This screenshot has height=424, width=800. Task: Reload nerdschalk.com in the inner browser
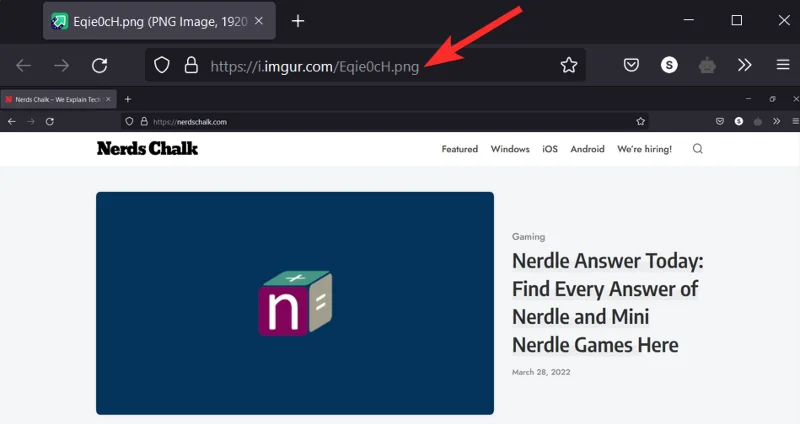pos(49,121)
